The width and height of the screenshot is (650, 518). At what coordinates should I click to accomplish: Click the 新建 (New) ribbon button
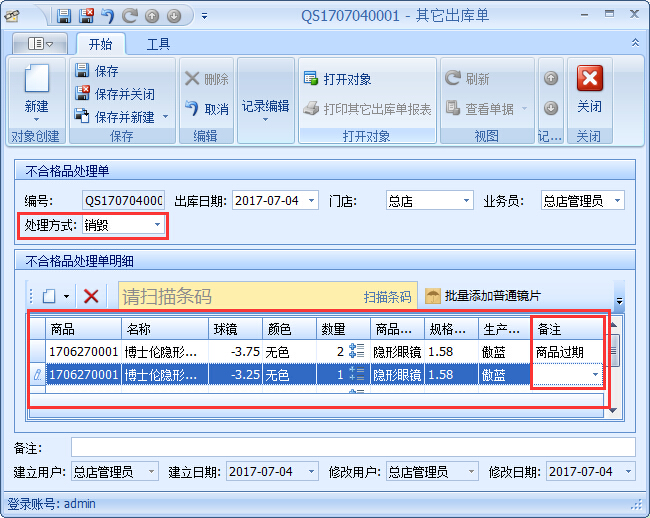36,89
